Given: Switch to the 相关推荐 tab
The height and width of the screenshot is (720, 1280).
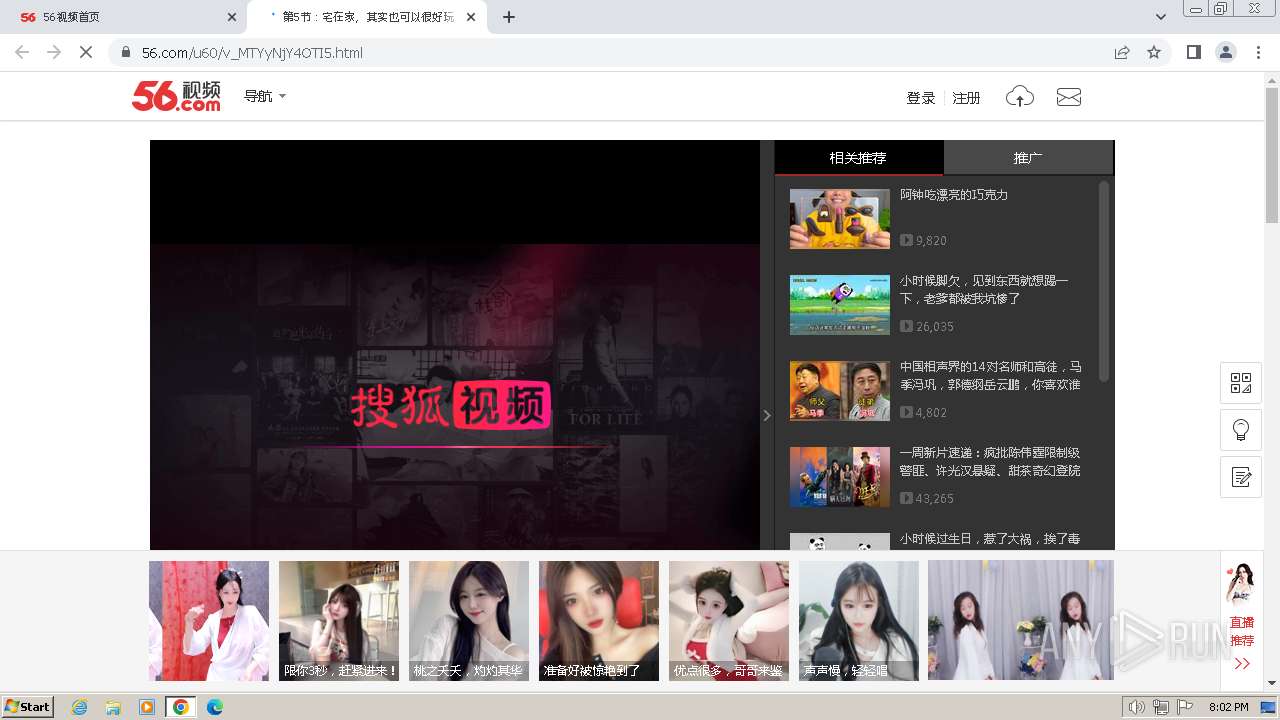Looking at the screenshot, I should (x=858, y=158).
